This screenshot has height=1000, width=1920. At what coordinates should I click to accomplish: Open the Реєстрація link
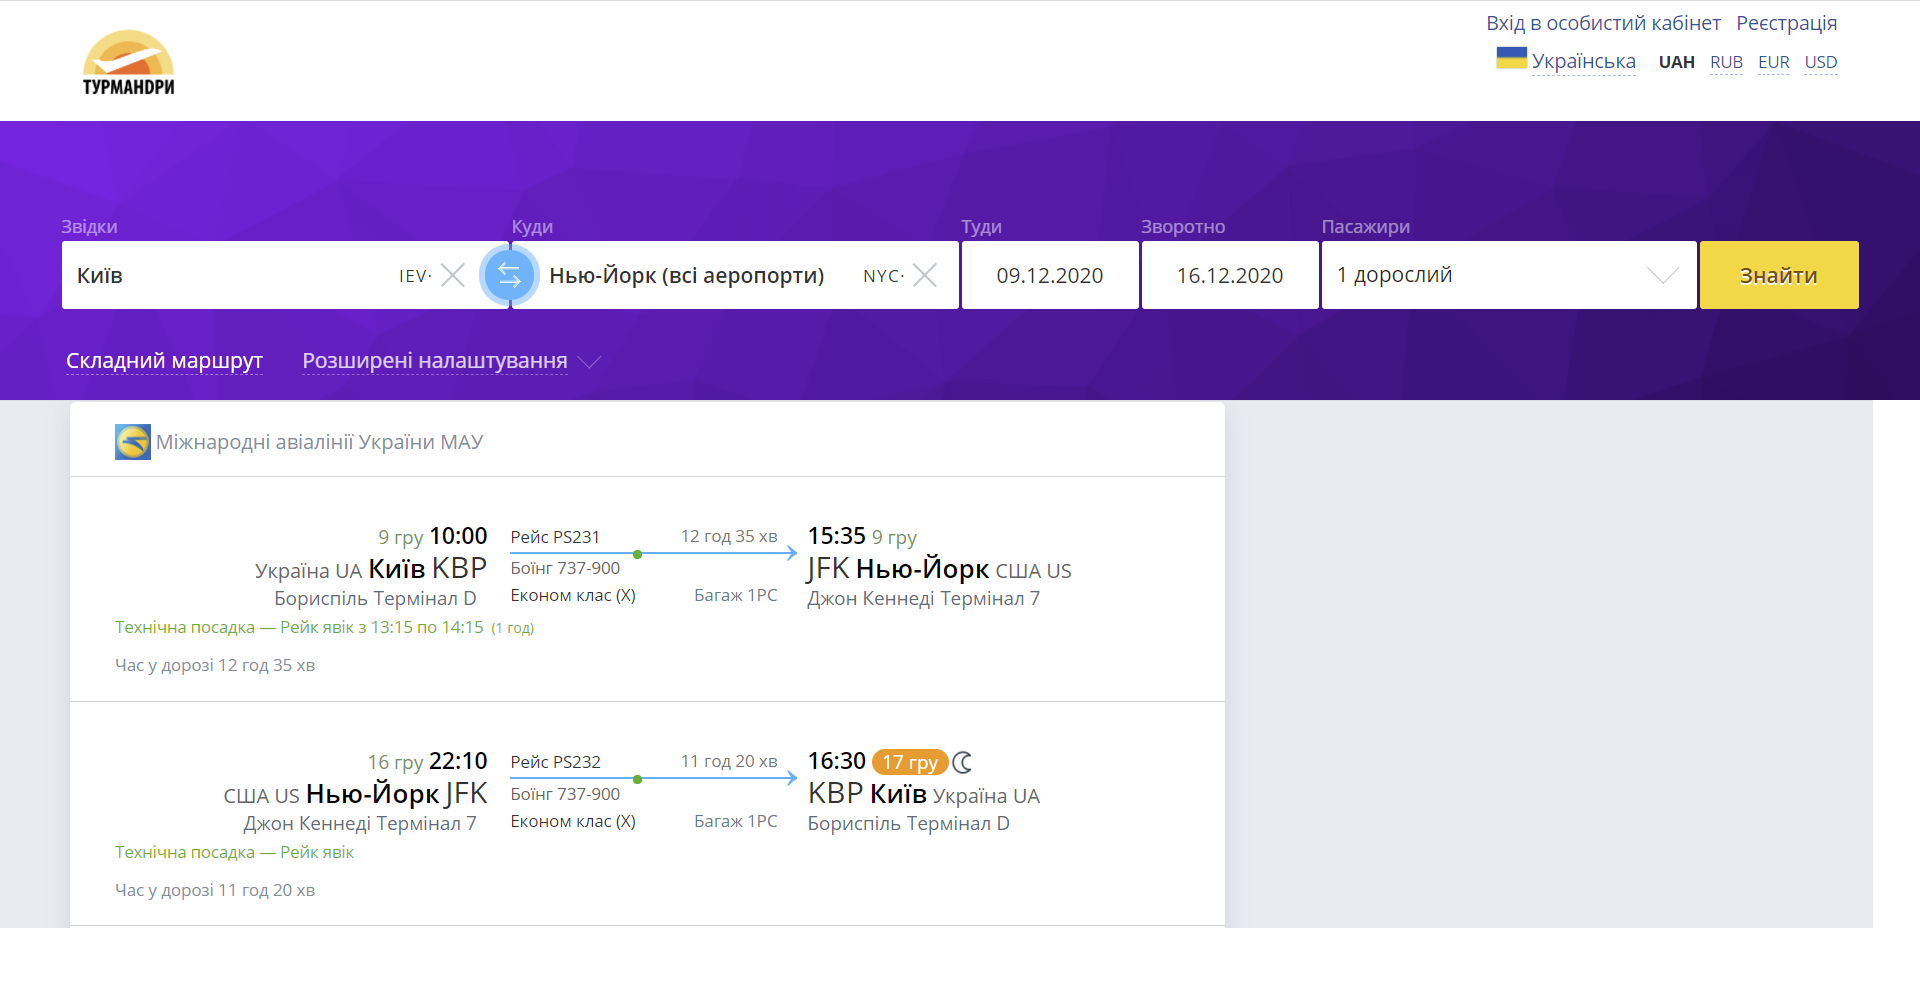coord(1786,23)
